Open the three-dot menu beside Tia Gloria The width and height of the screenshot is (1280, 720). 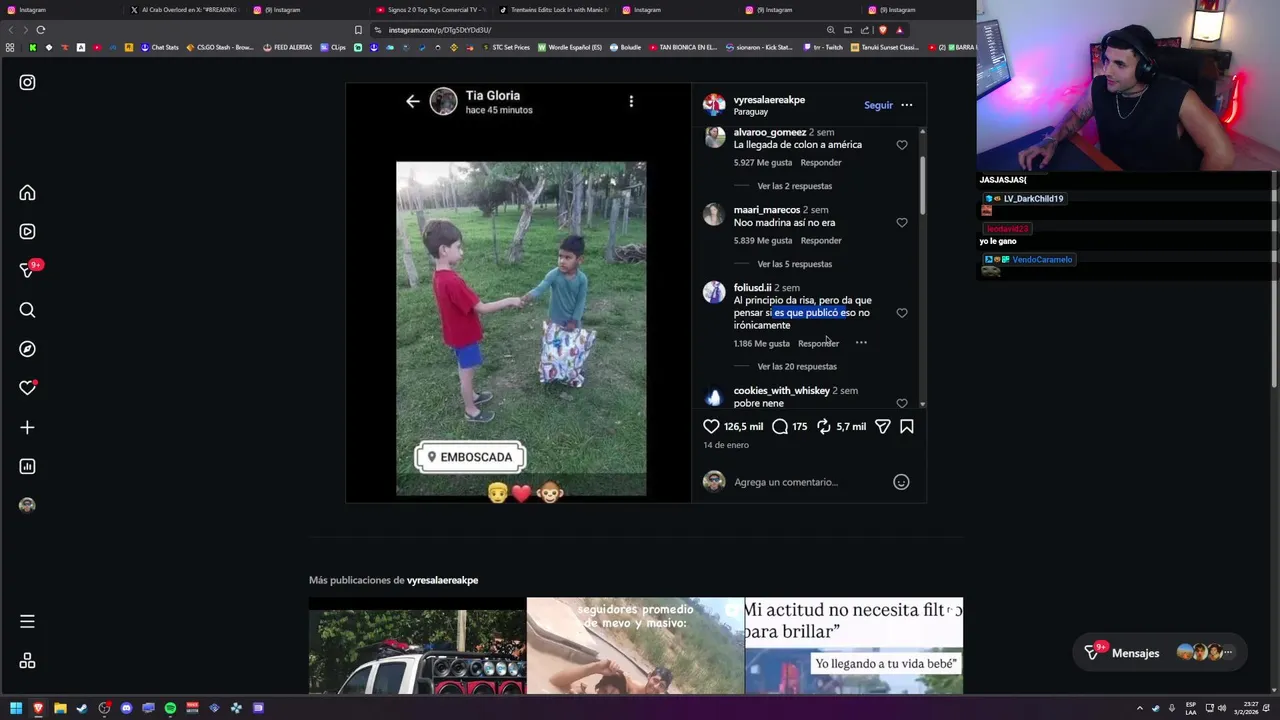coord(631,101)
